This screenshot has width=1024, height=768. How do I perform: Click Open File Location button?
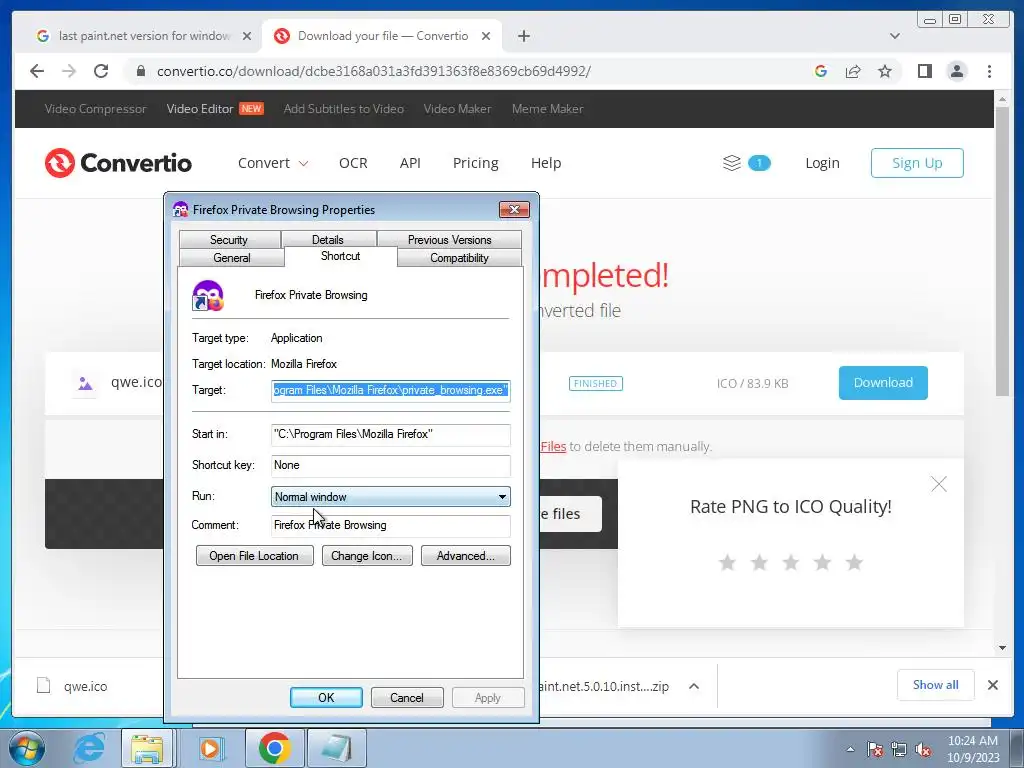tap(254, 556)
